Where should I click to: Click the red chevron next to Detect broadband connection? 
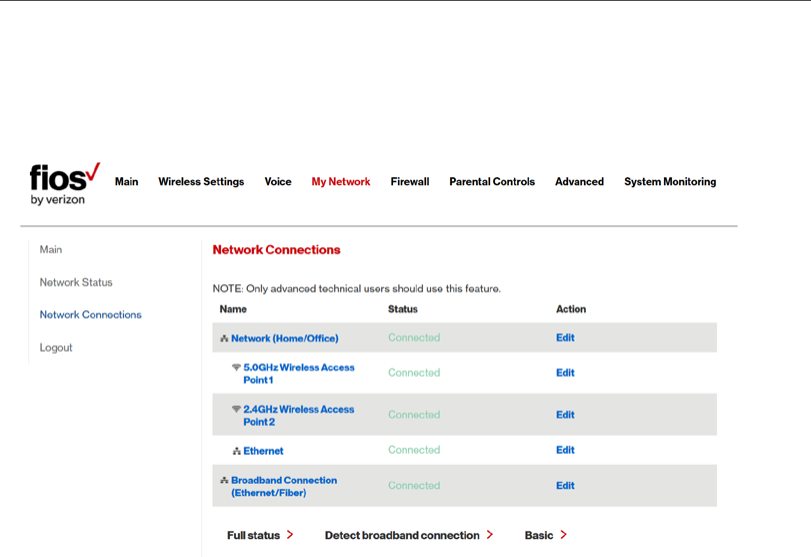coord(490,535)
